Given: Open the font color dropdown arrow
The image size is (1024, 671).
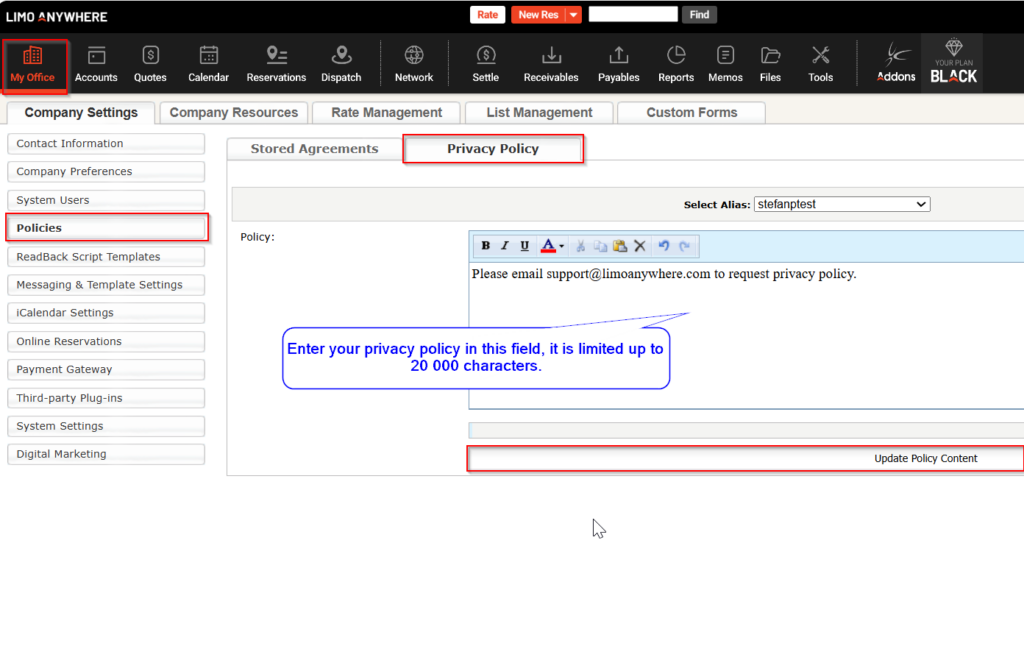Looking at the screenshot, I should (x=562, y=246).
